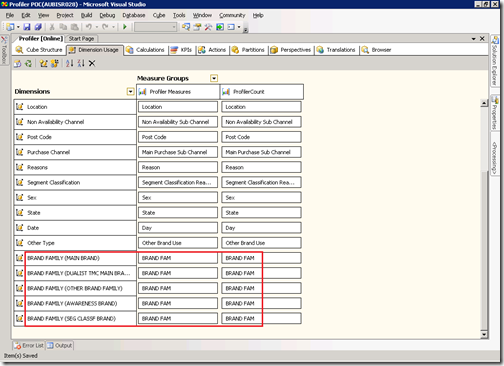Switch to the Browser tab

[376, 50]
